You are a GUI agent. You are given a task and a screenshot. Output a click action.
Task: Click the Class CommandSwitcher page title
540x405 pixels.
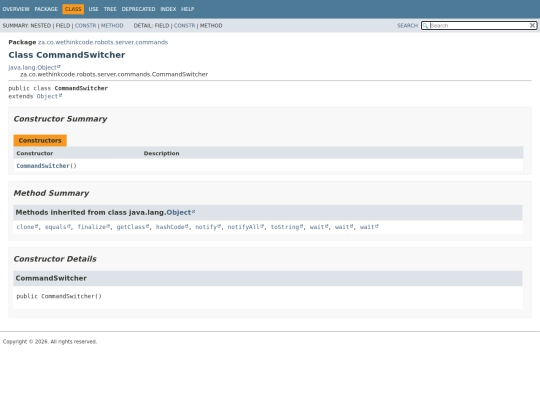(x=67, y=55)
